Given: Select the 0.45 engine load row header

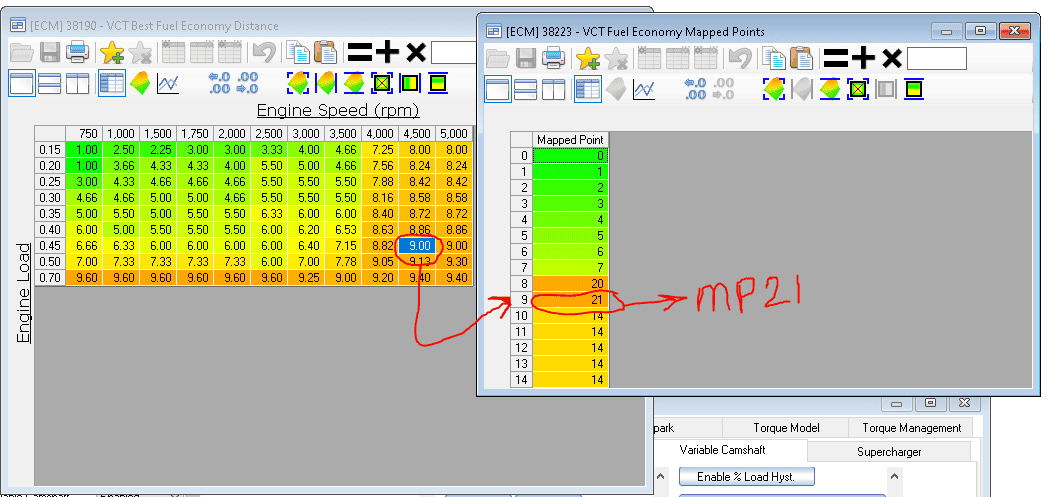Looking at the screenshot, I should click(50, 246).
